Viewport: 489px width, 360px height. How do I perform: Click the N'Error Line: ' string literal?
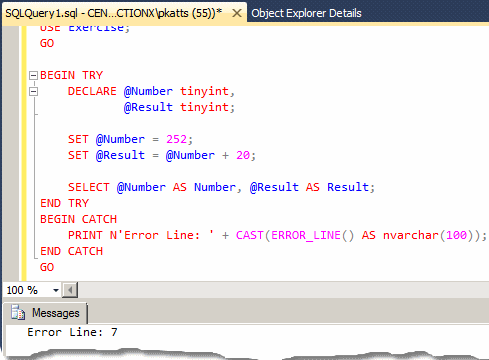[162, 235]
